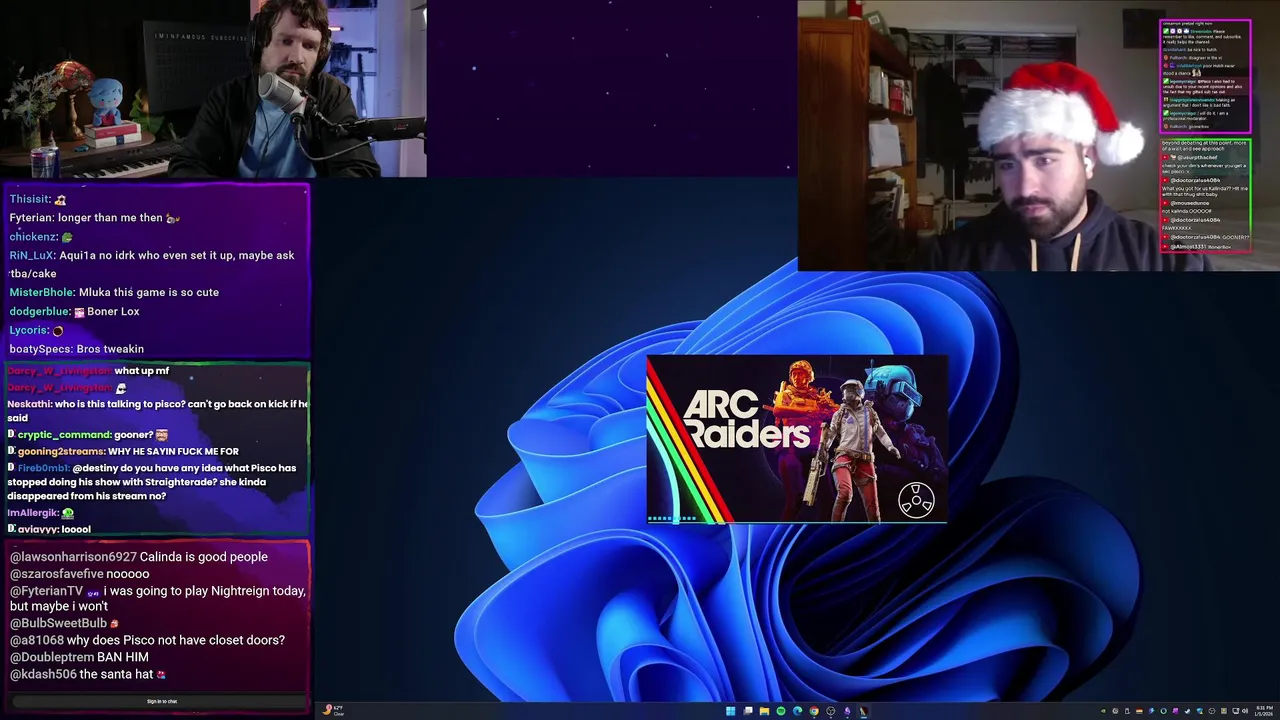Open network settings tray icon
Viewport: 1280px width, 720px height.
coord(1235,711)
